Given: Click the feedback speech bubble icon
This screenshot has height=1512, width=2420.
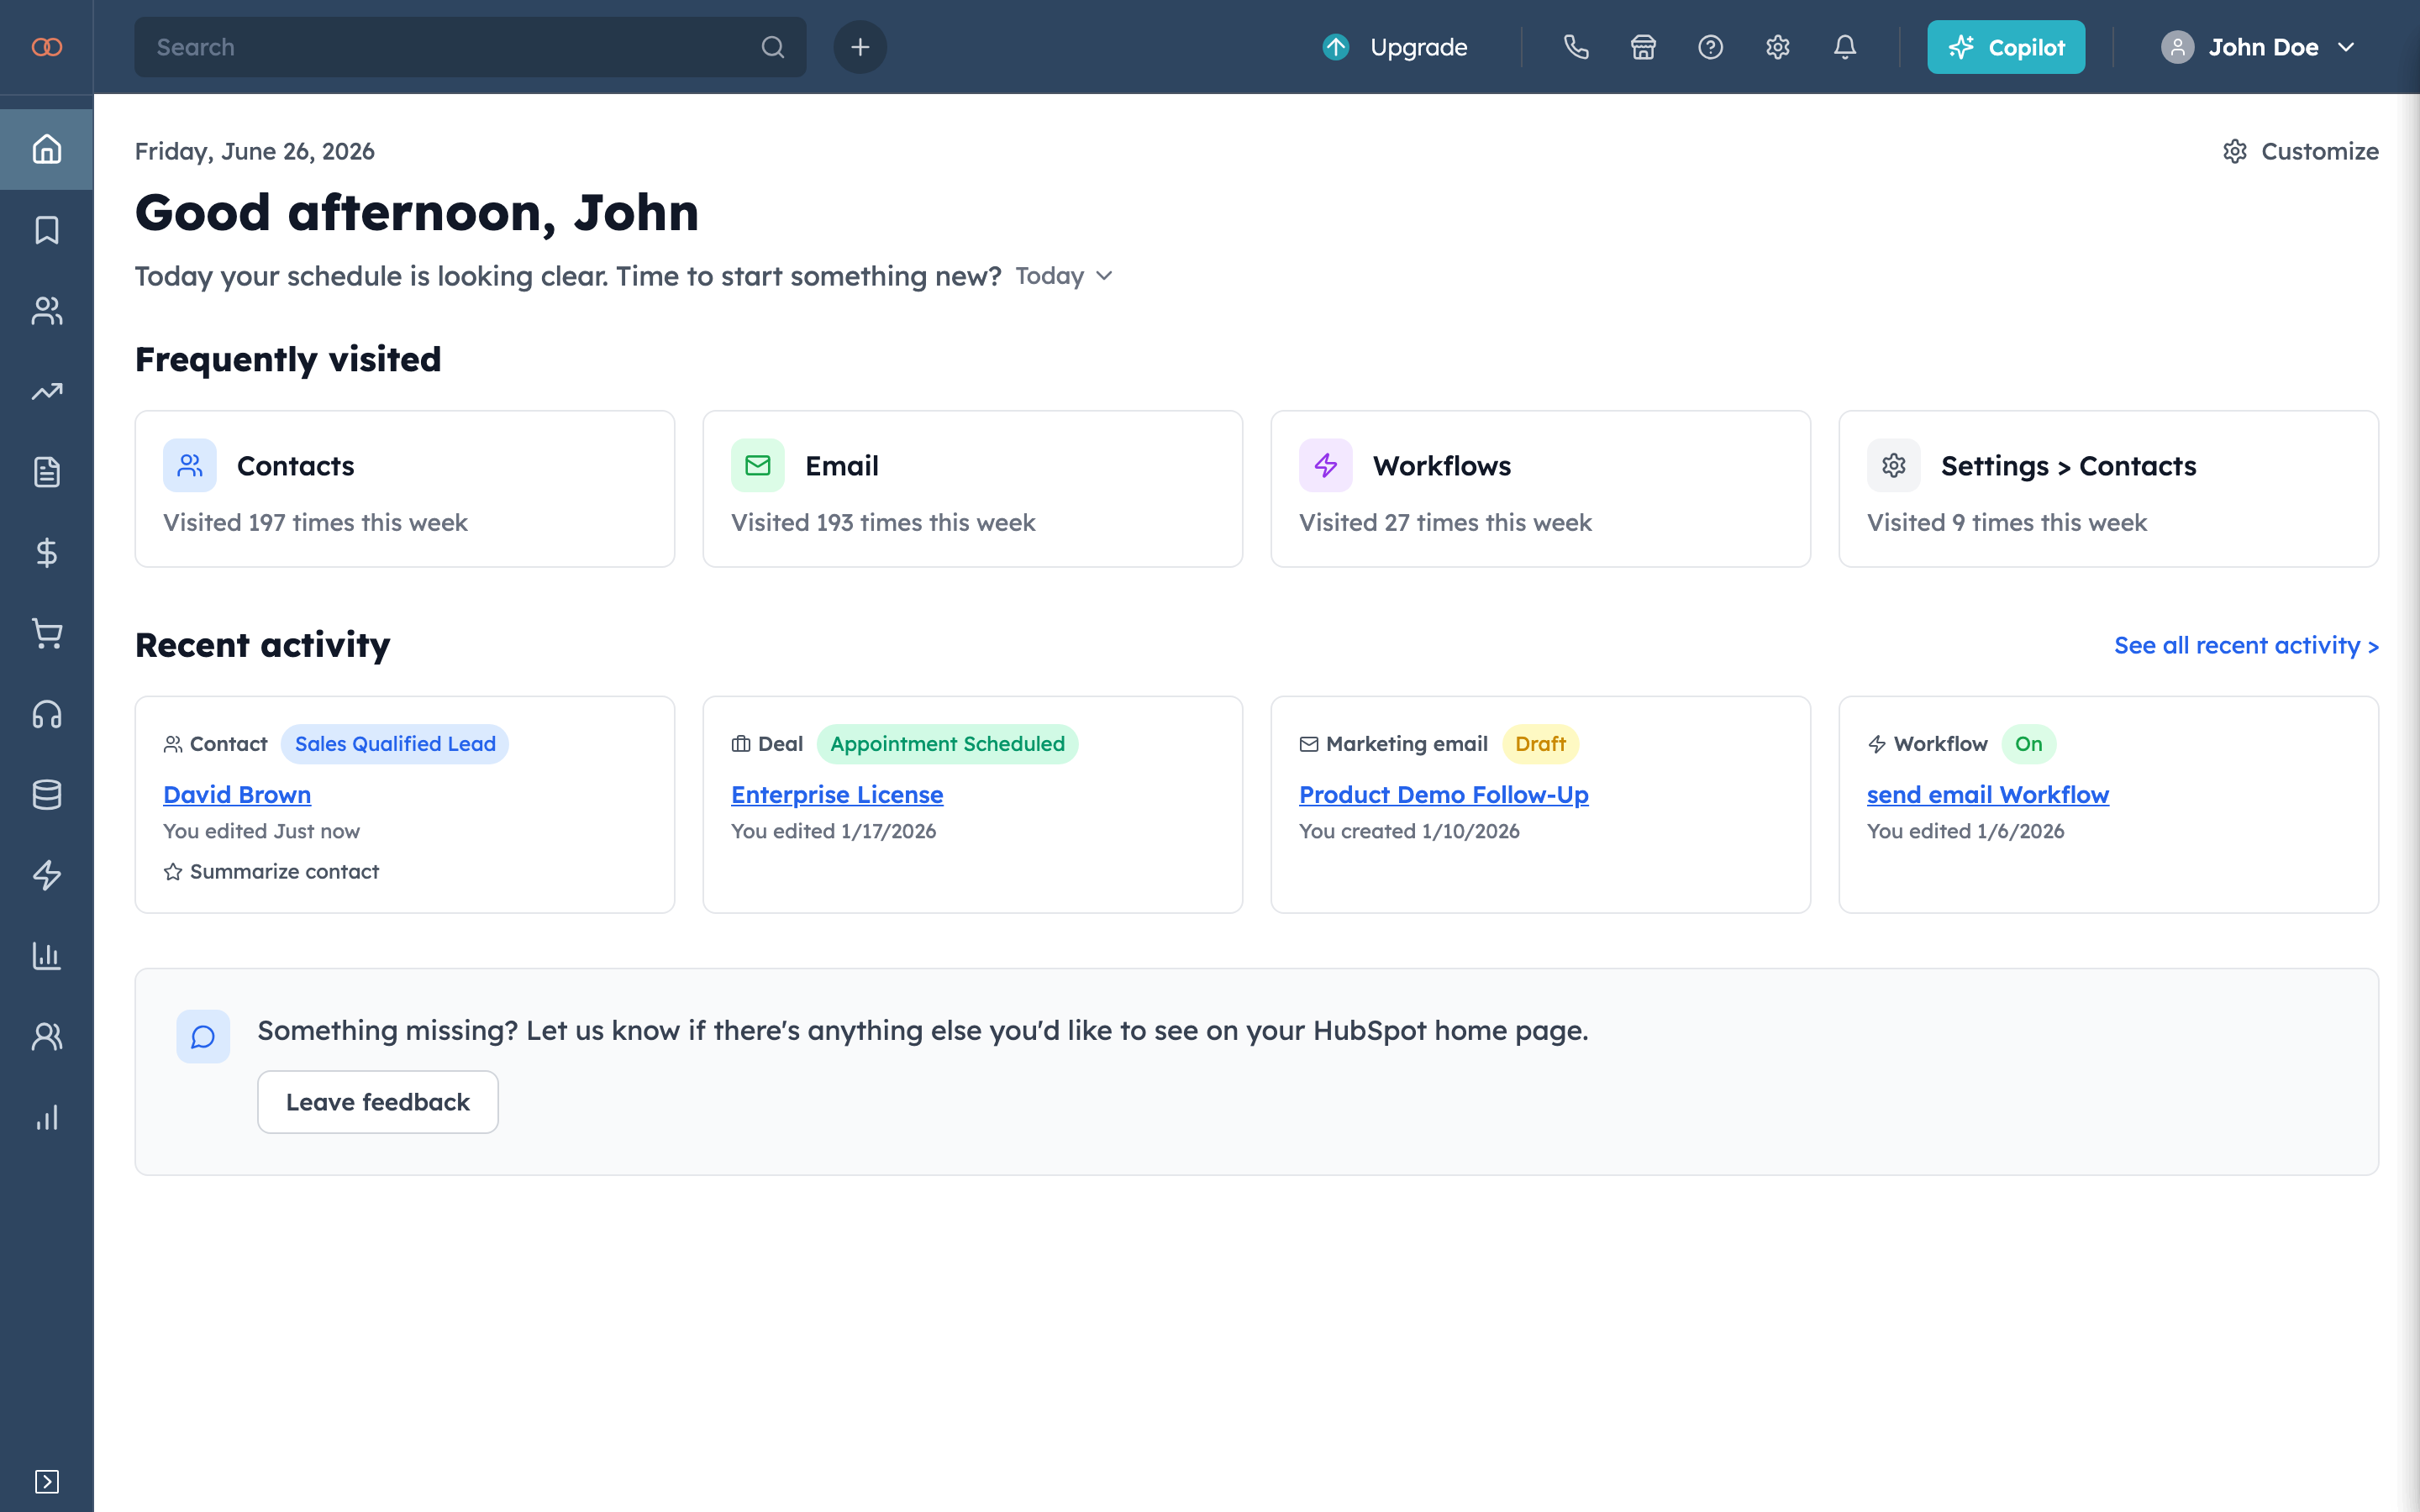Looking at the screenshot, I should [x=203, y=1036].
